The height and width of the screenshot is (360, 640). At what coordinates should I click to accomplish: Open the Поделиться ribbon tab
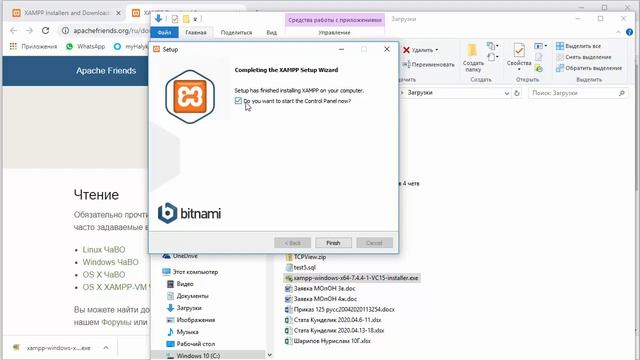point(236,32)
